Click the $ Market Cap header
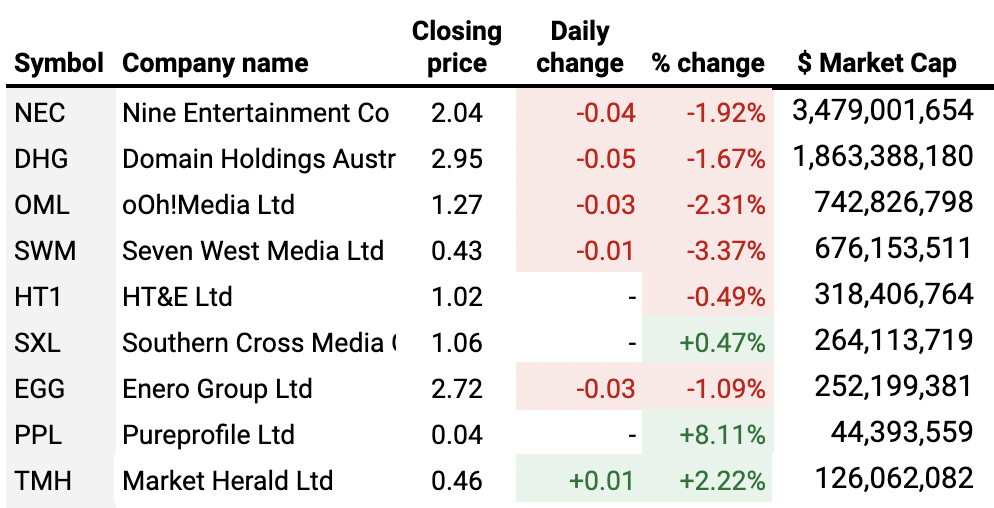994x508 pixels. (x=877, y=64)
